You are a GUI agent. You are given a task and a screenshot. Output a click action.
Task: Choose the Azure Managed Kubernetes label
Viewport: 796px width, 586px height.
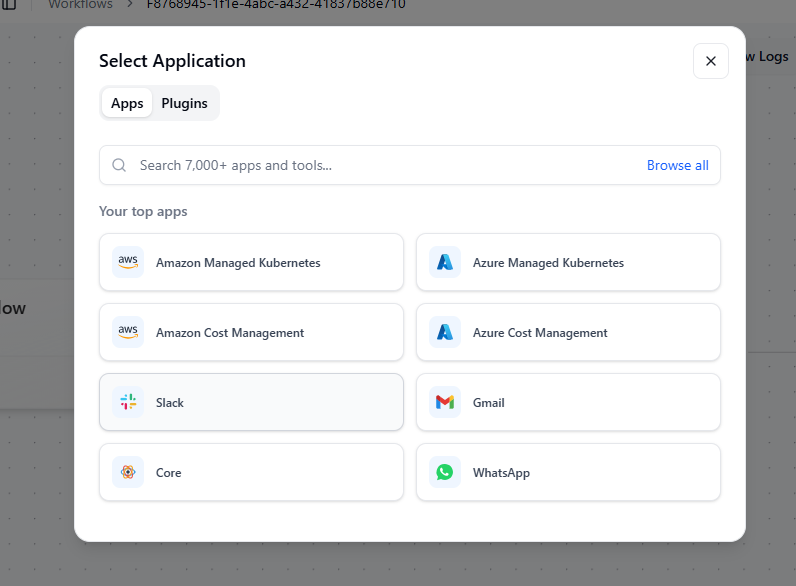pyautogui.click(x=548, y=262)
